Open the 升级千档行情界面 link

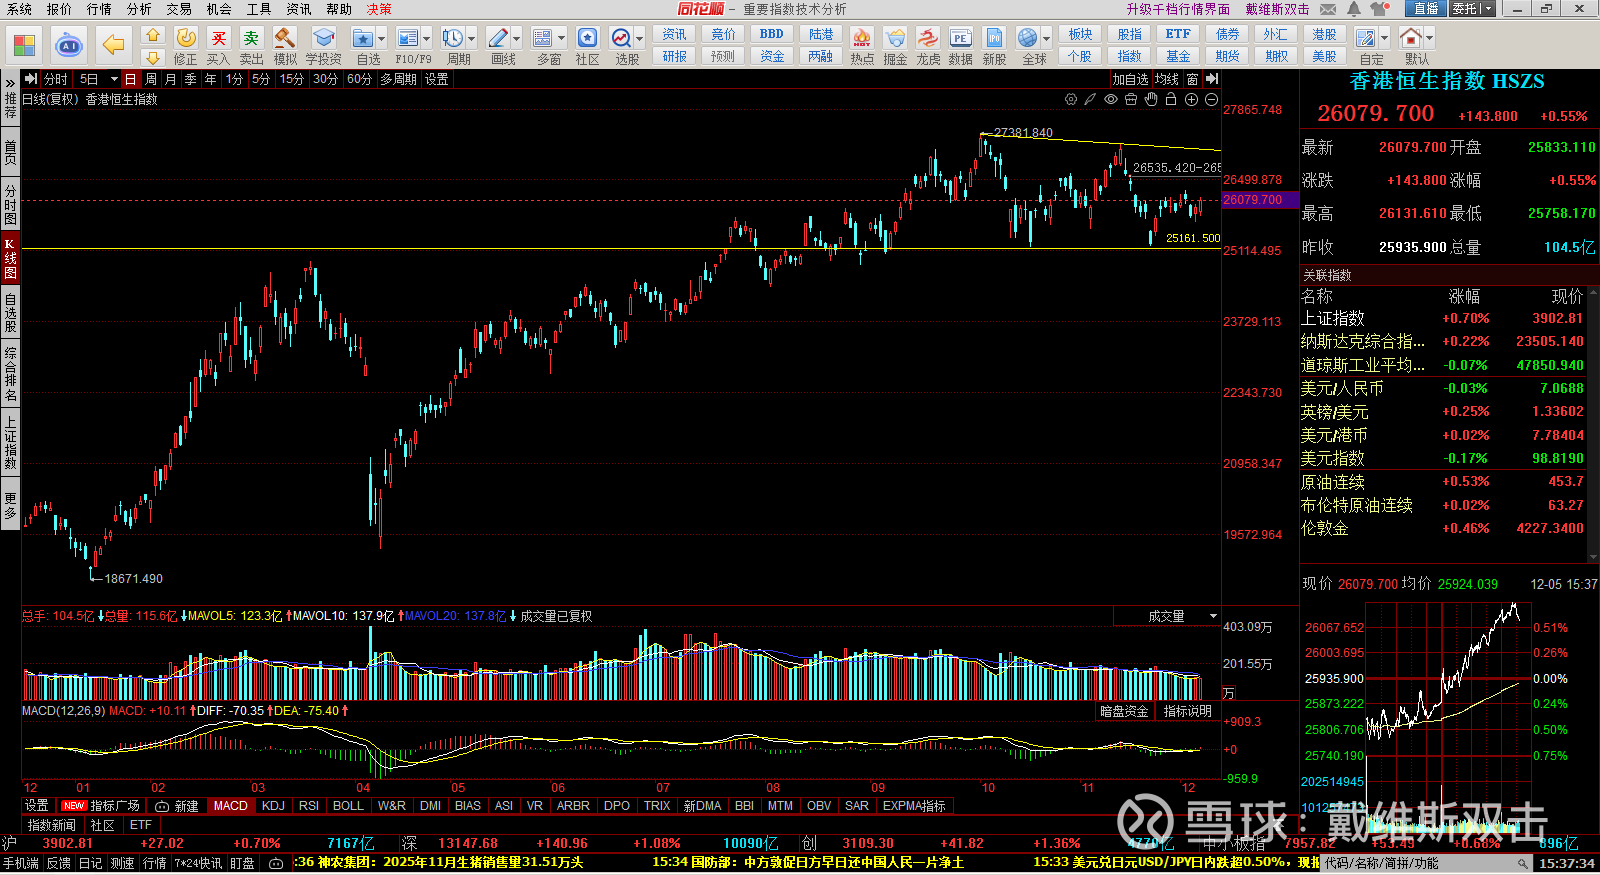point(1178,9)
